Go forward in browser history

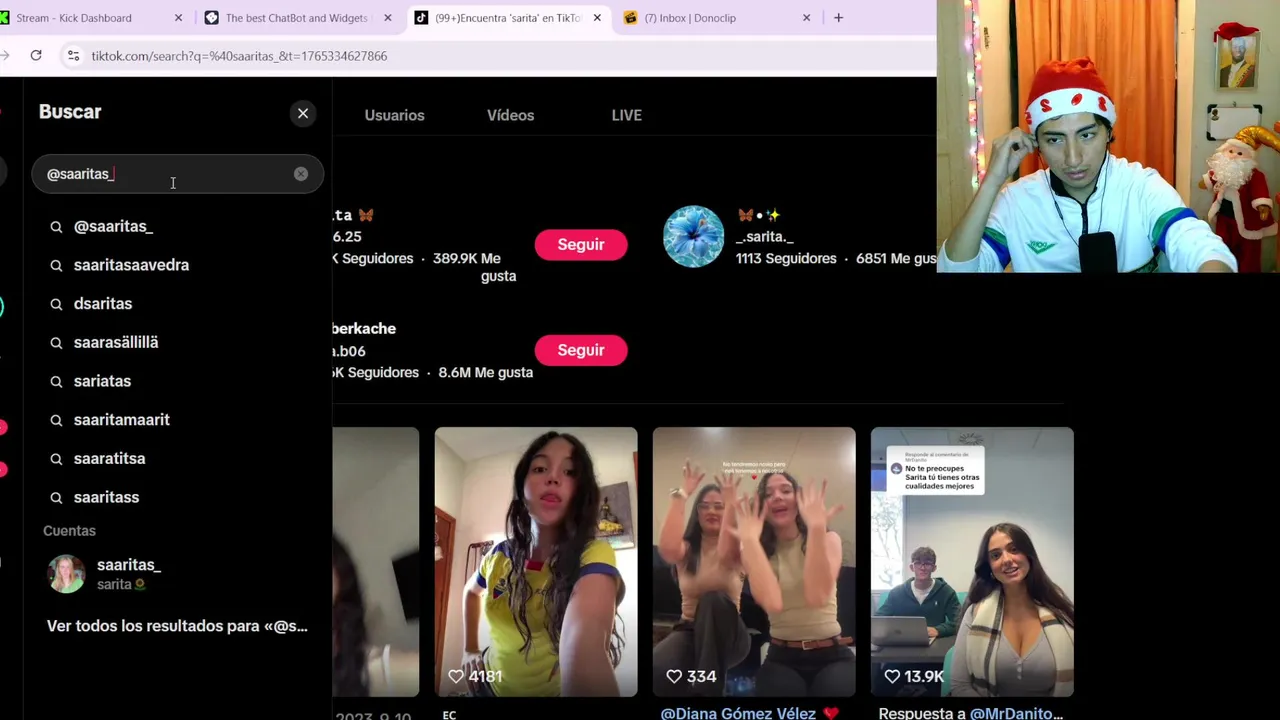pyautogui.click(x=4, y=56)
